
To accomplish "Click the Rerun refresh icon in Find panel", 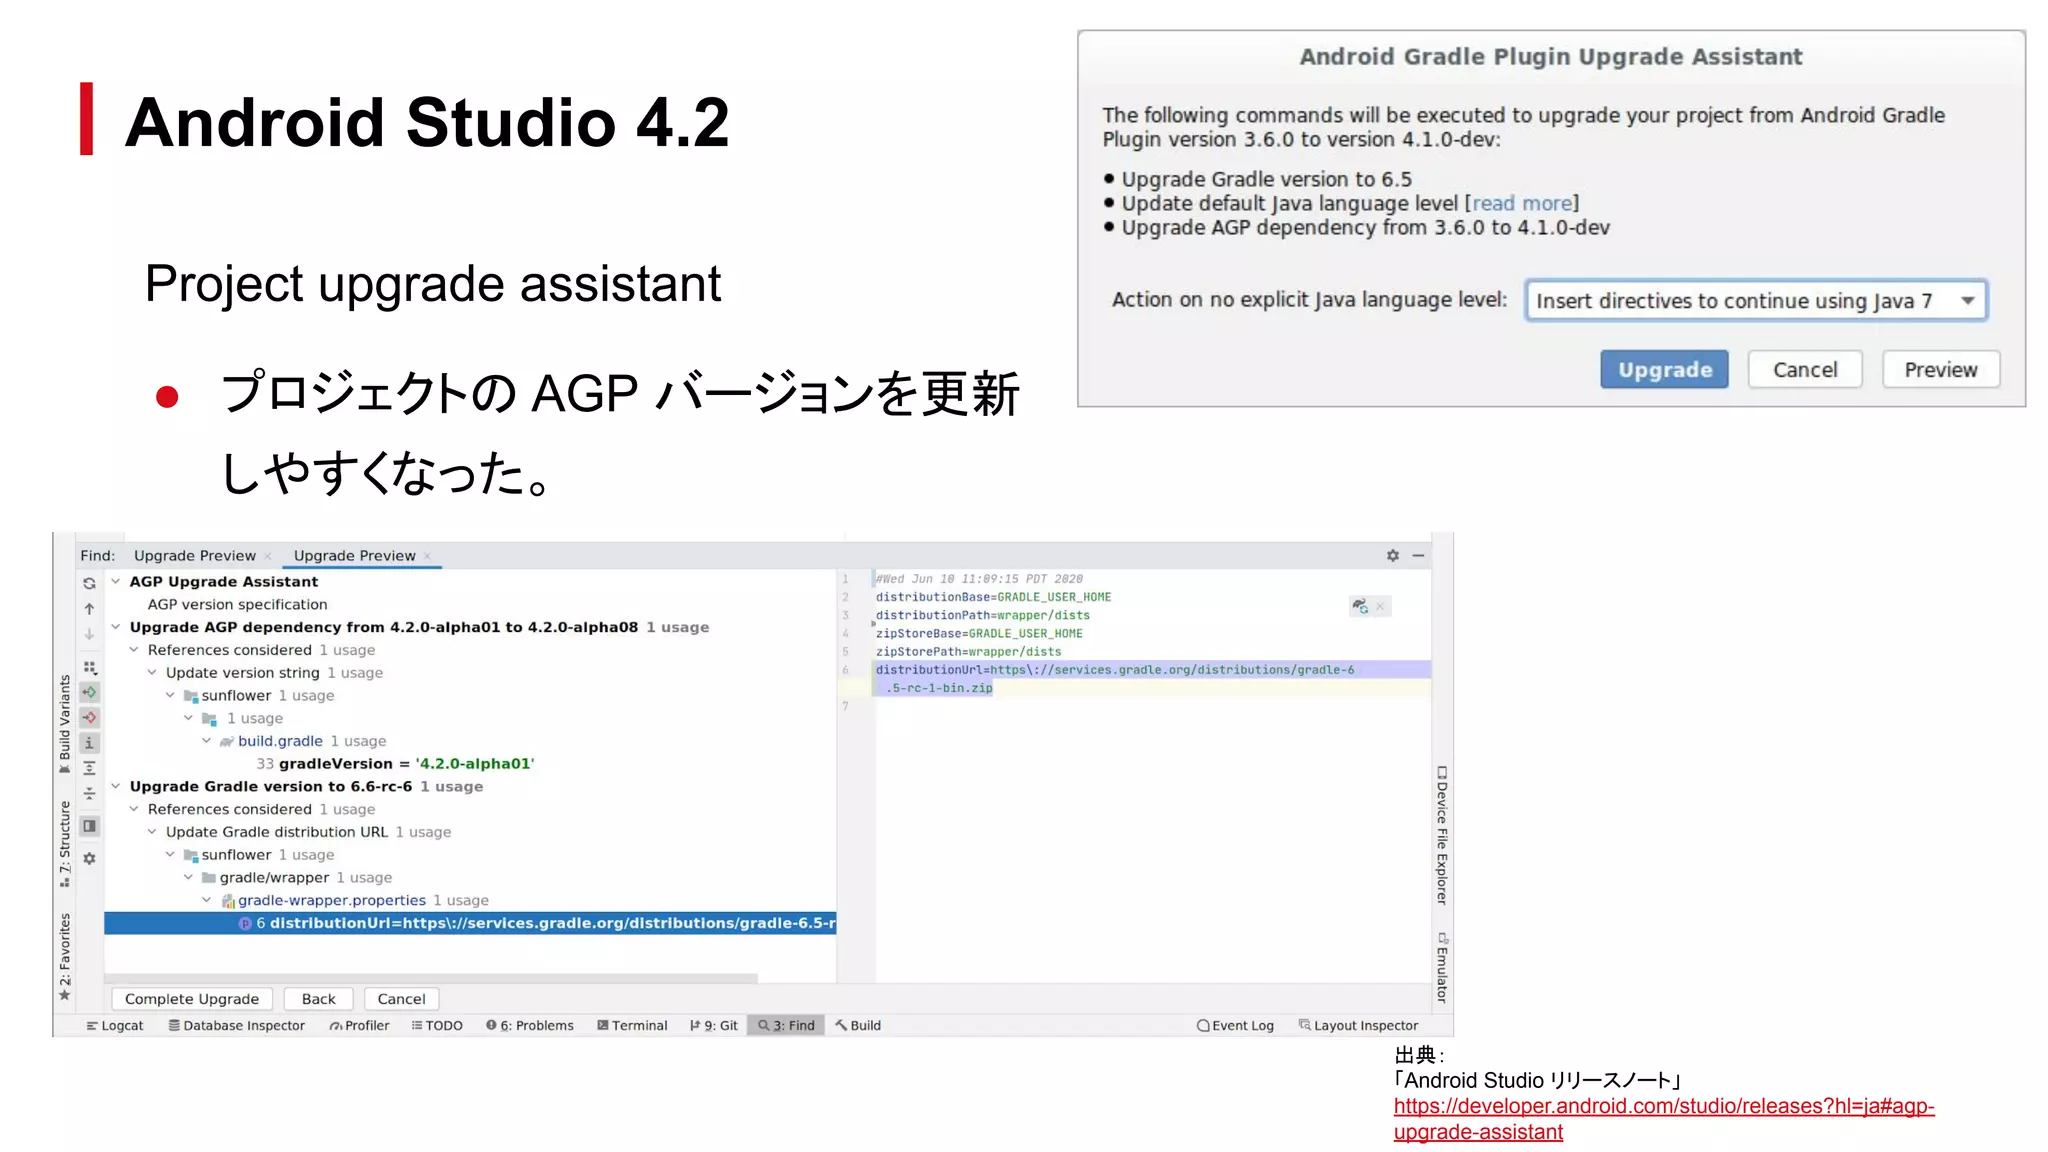I will click(x=89, y=583).
